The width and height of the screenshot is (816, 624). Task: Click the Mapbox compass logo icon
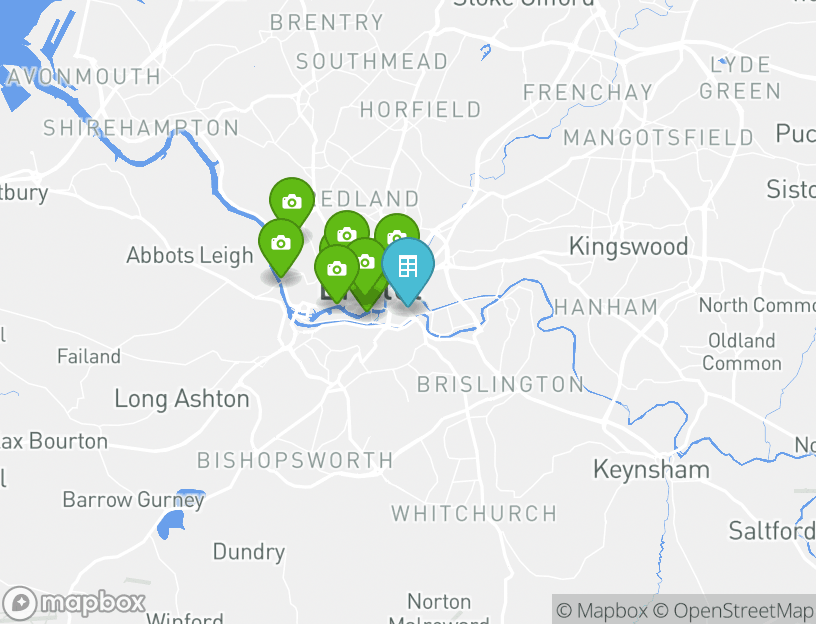(19, 604)
